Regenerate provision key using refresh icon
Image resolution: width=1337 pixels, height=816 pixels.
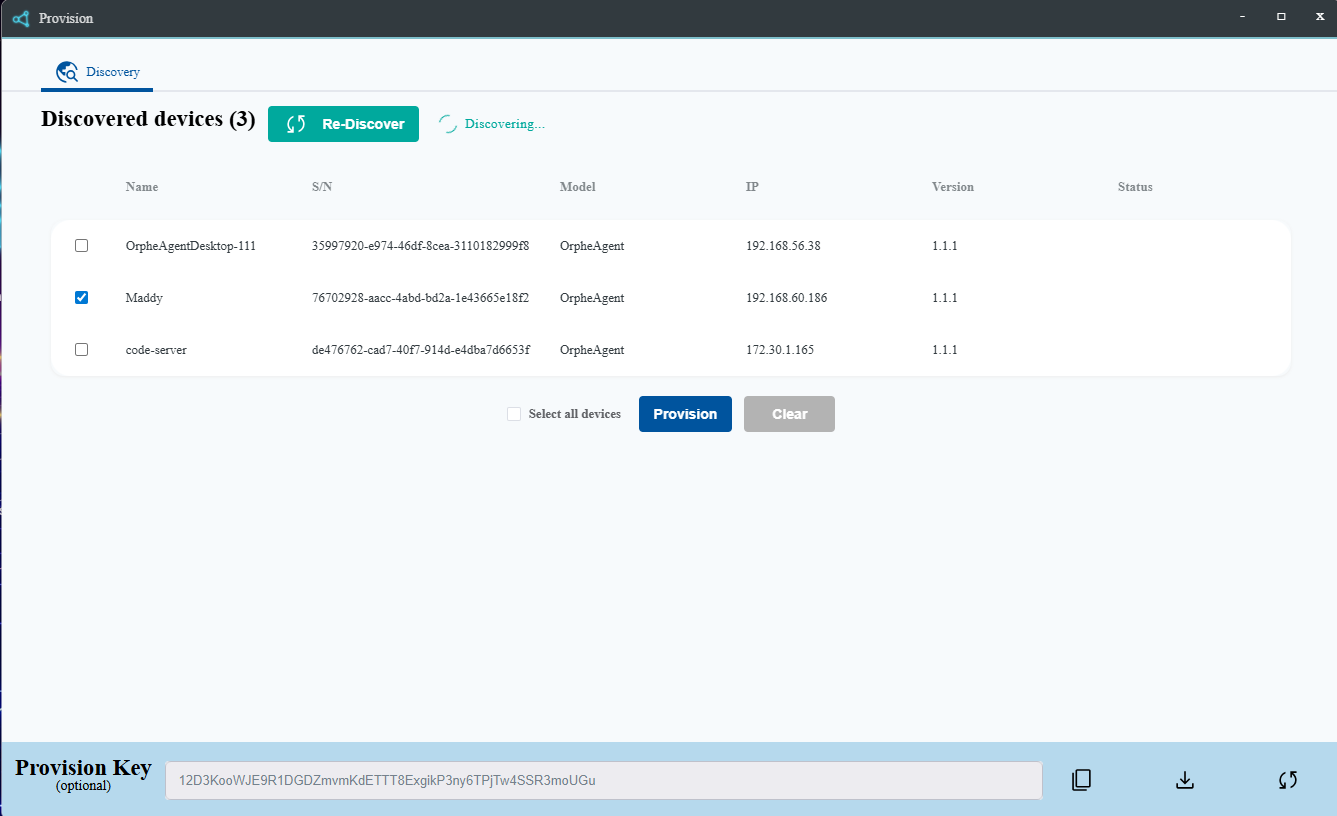tap(1288, 780)
